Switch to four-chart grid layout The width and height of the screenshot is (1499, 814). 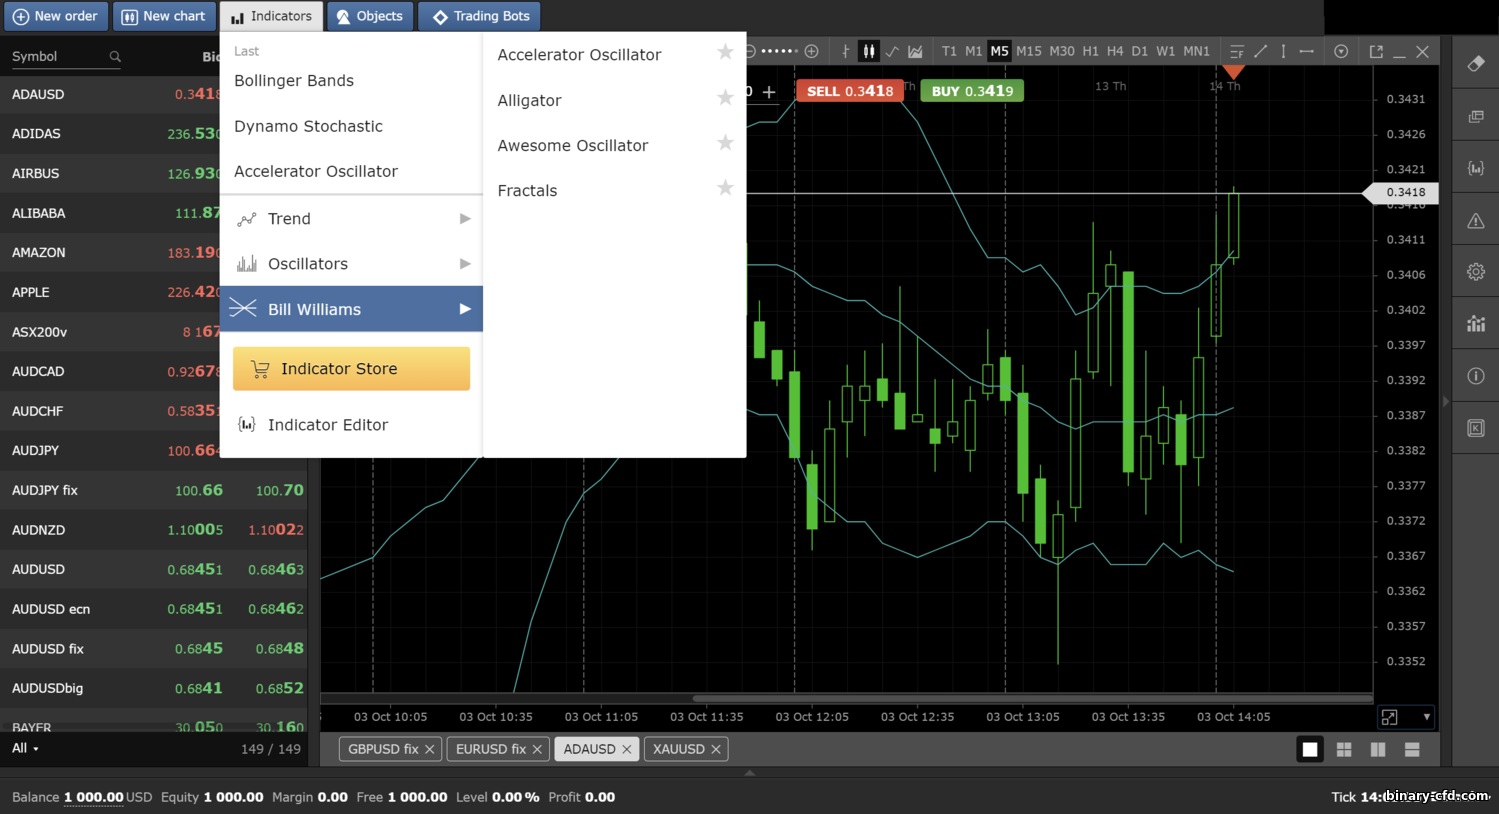1344,749
